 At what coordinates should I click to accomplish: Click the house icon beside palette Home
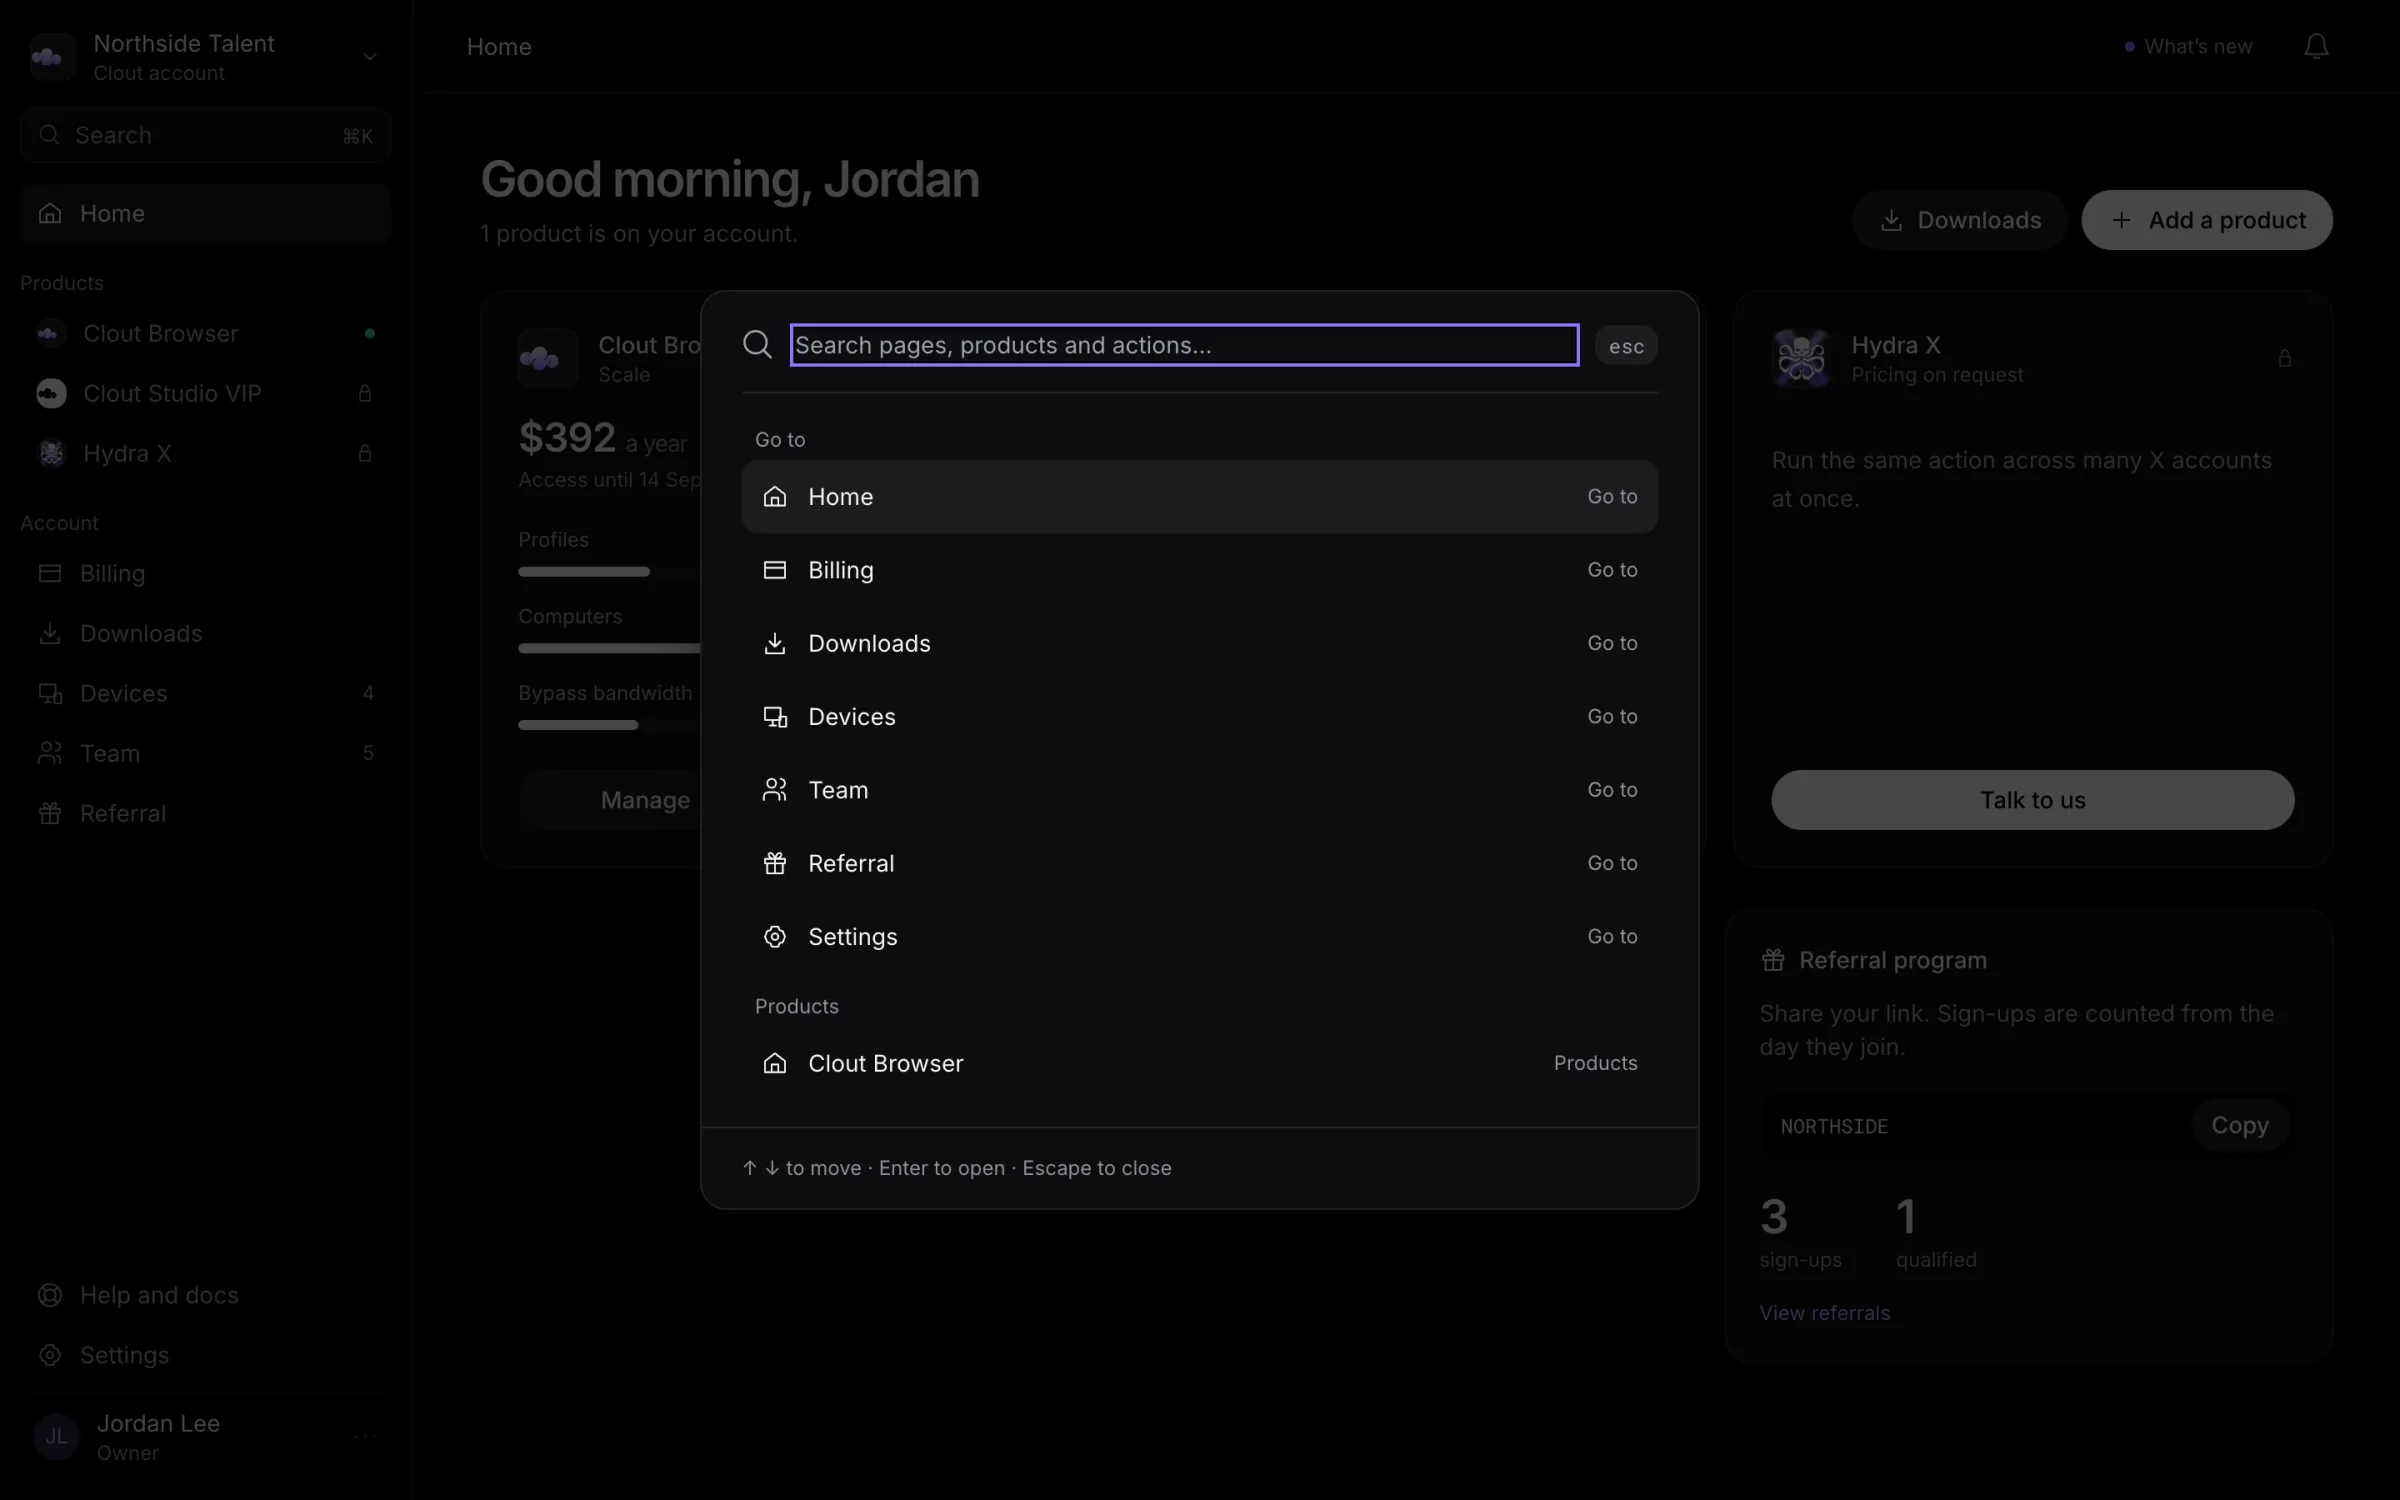click(x=775, y=497)
